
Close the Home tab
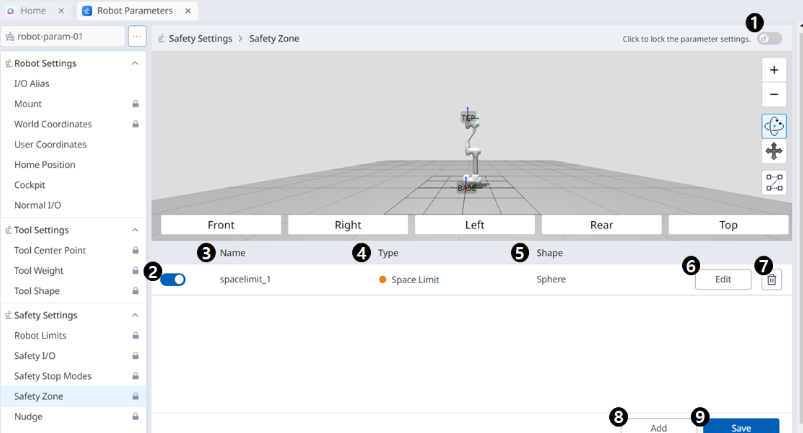(x=61, y=11)
